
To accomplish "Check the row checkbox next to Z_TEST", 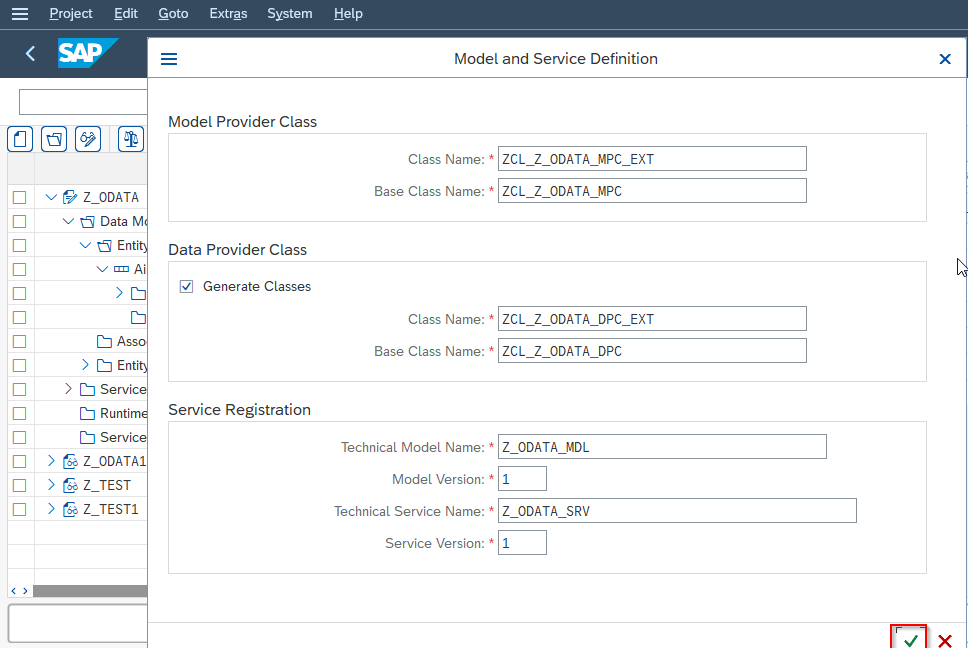I will 18,485.
